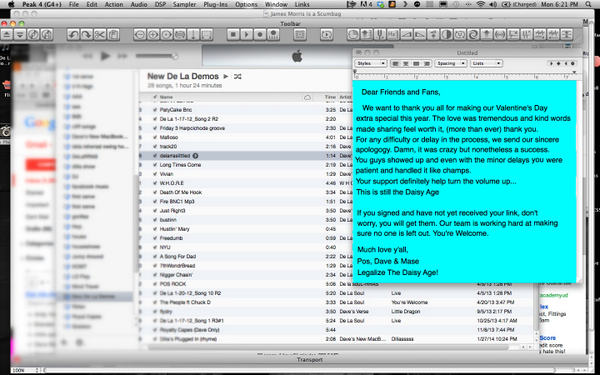Select The People ft Chuck D row
Image resolution: width=600 pixels, height=375 pixels.
pyautogui.click(x=337, y=302)
